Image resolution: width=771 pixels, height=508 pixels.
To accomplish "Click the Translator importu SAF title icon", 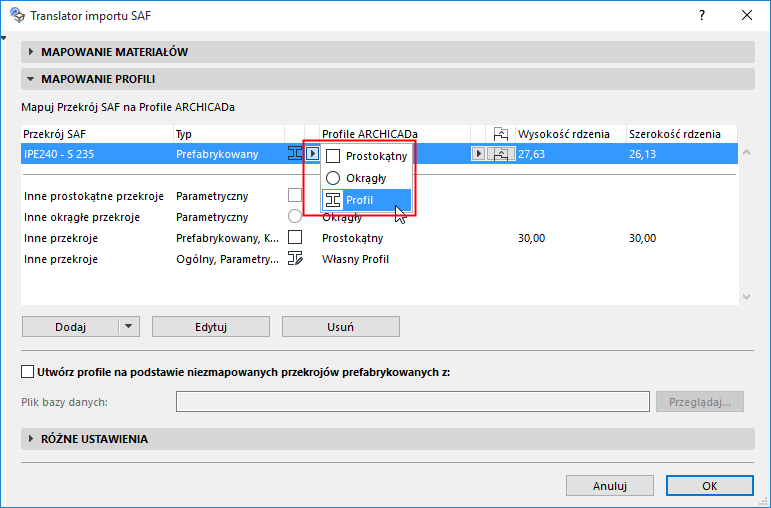I will click(x=17, y=15).
